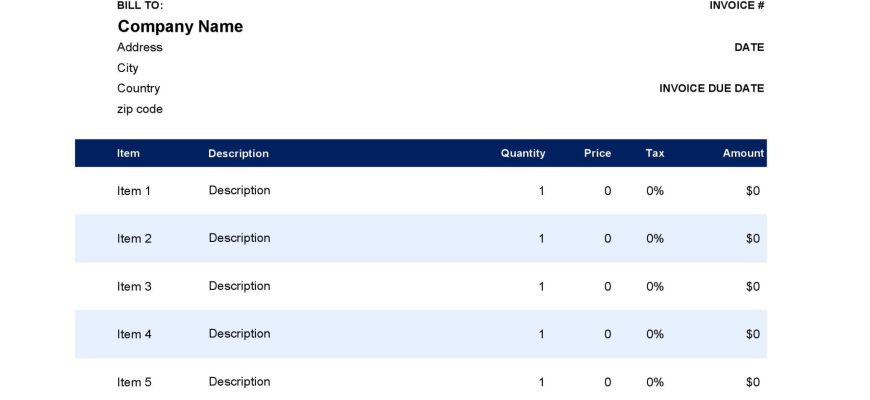Select the zip code line
This screenshot has width=870, height=400.
click(140, 109)
